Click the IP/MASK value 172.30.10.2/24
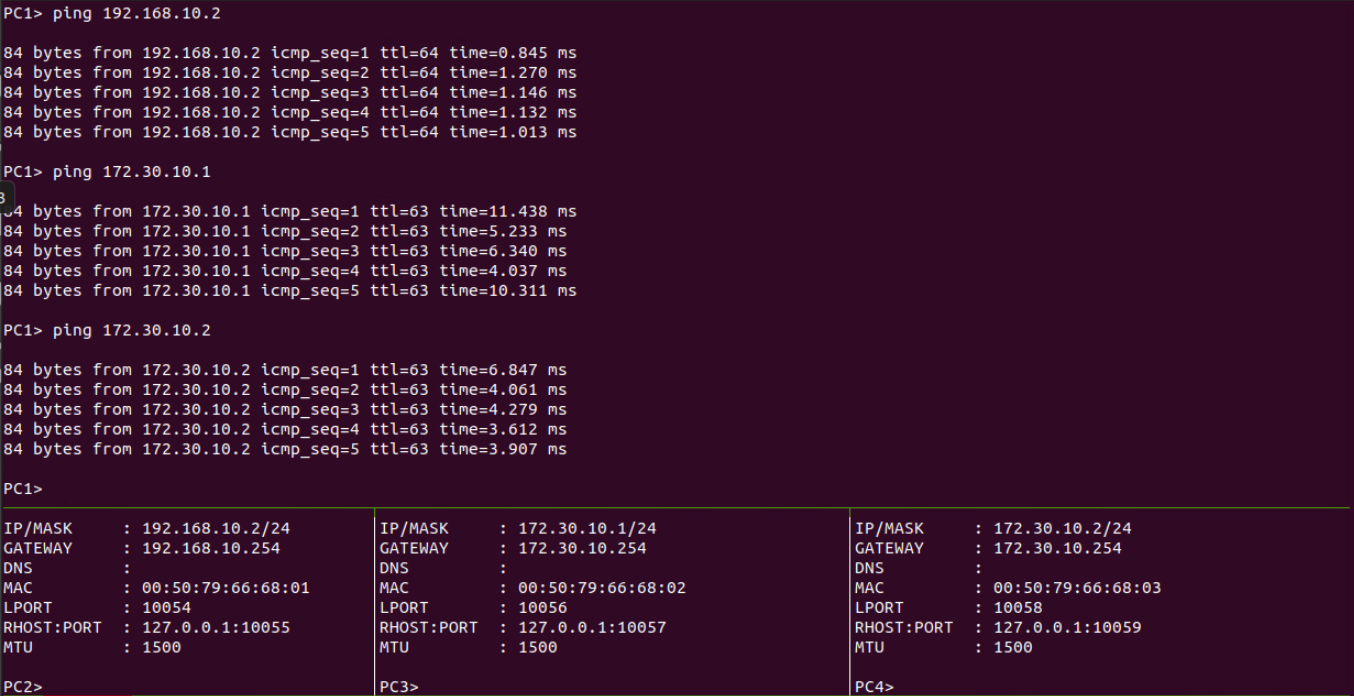1354x696 pixels. coord(1062,528)
